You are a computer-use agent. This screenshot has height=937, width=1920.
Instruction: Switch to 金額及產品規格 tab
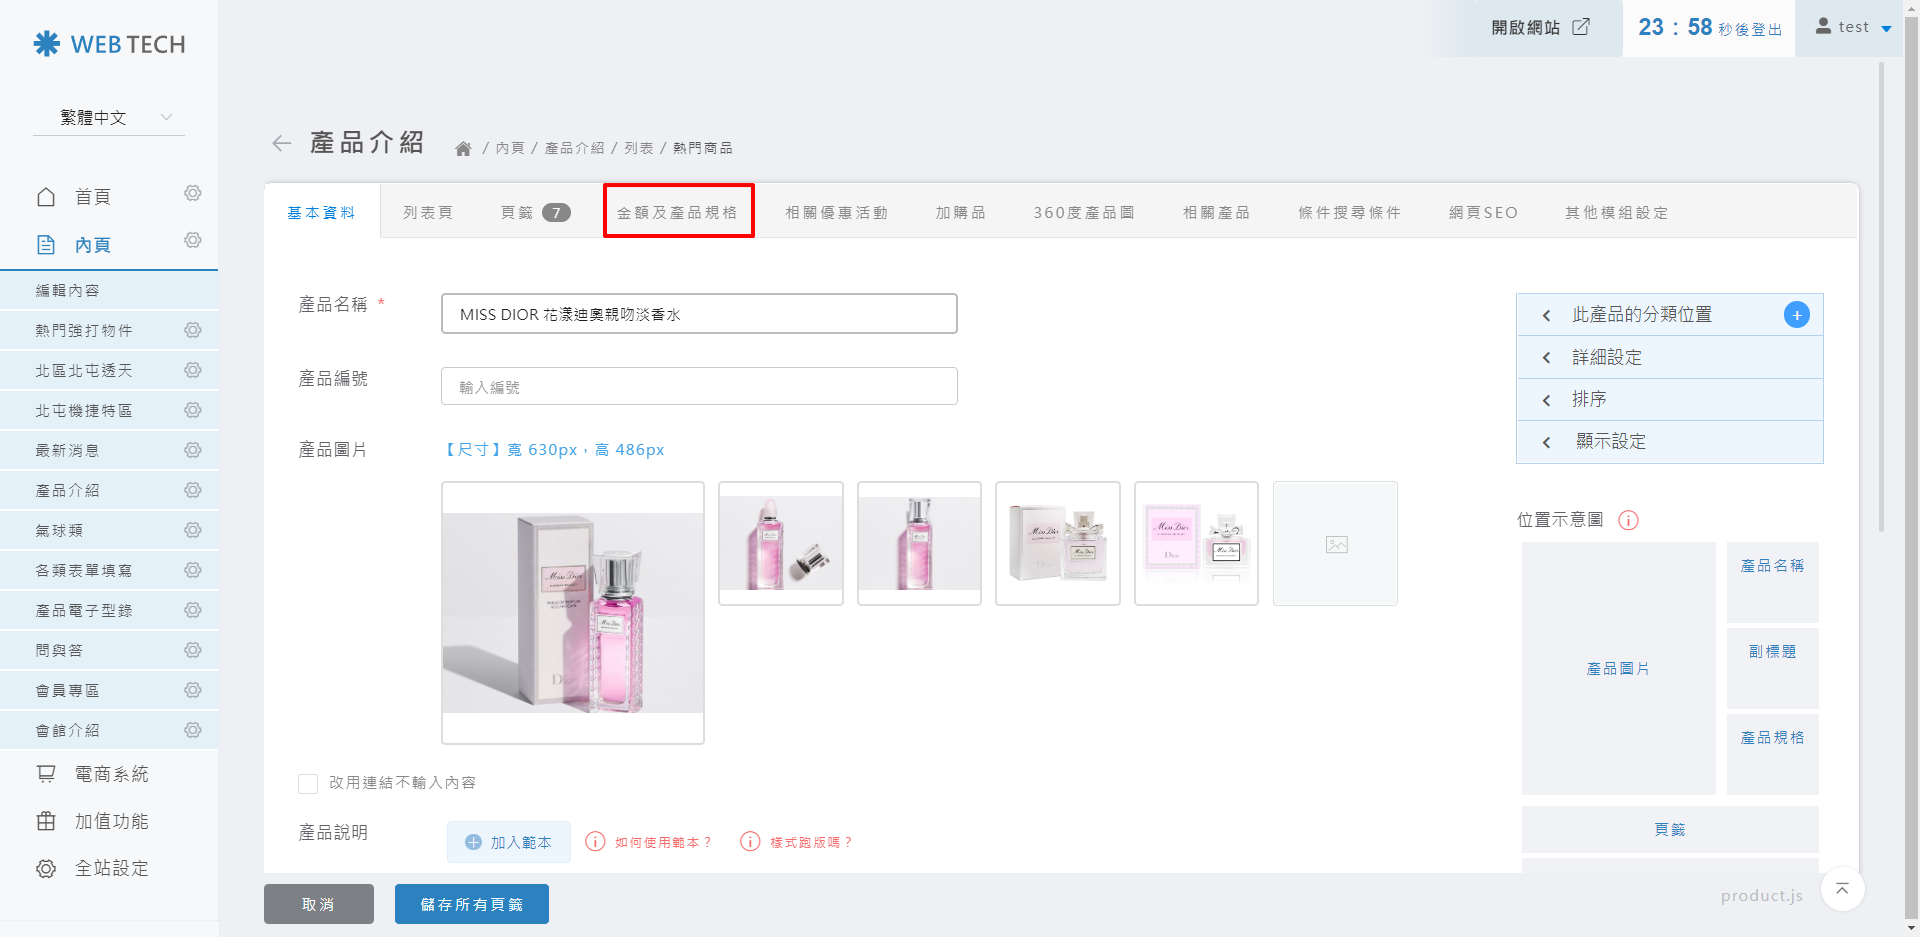click(677, 212)
